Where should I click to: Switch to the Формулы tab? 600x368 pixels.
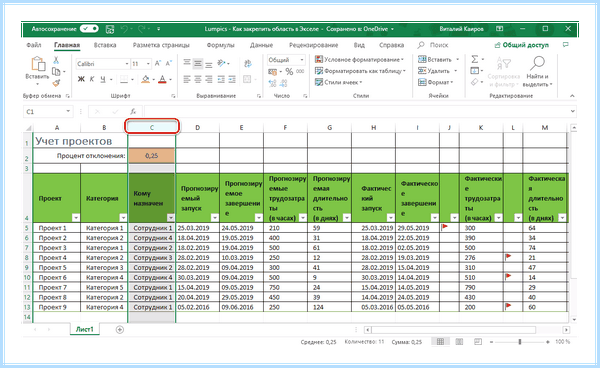coord(220,45)
